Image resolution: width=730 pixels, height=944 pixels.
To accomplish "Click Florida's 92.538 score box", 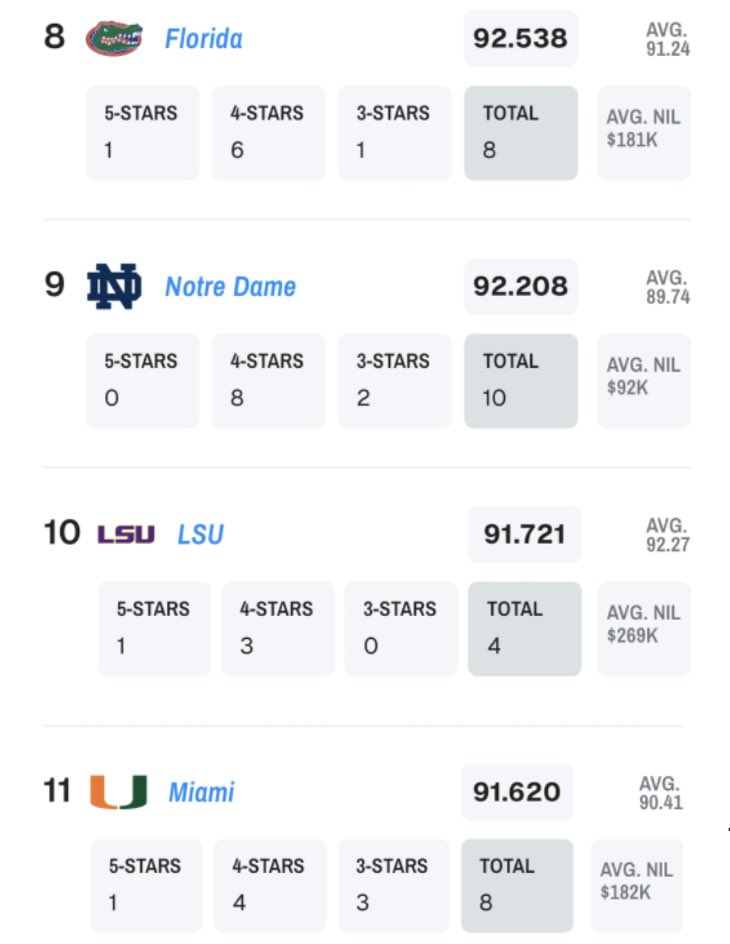I will tap(520, 39).
